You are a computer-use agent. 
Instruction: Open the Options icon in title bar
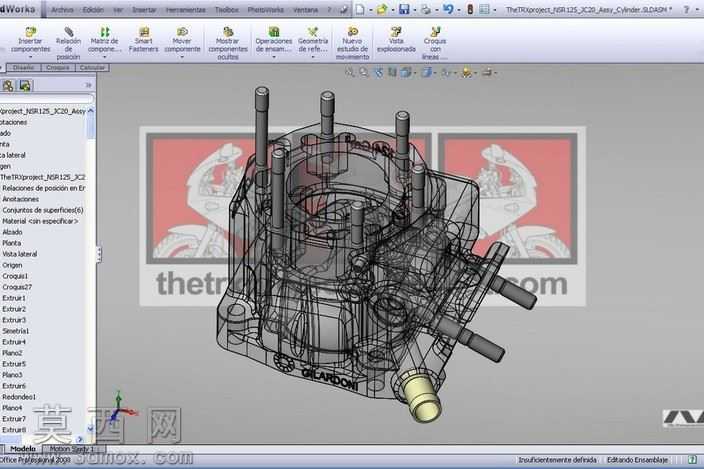[x=484, y=9]
